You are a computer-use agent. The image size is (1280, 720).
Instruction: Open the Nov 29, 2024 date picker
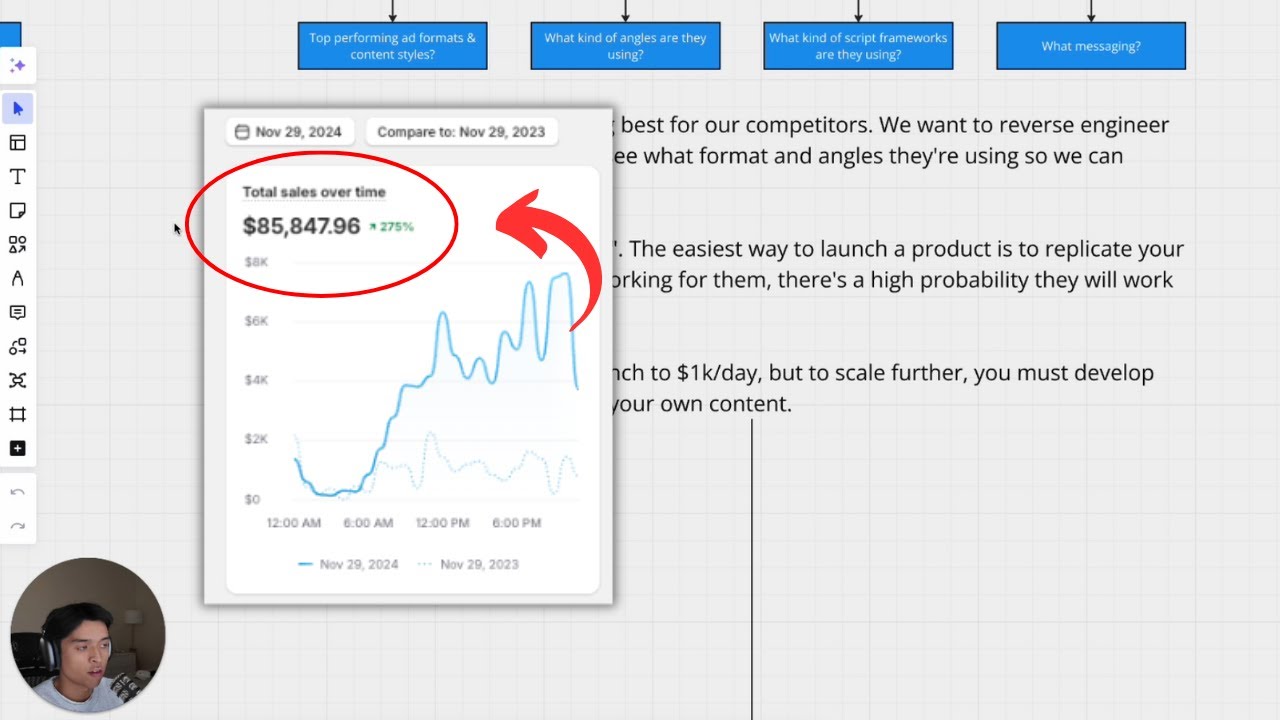click(289, 132)
